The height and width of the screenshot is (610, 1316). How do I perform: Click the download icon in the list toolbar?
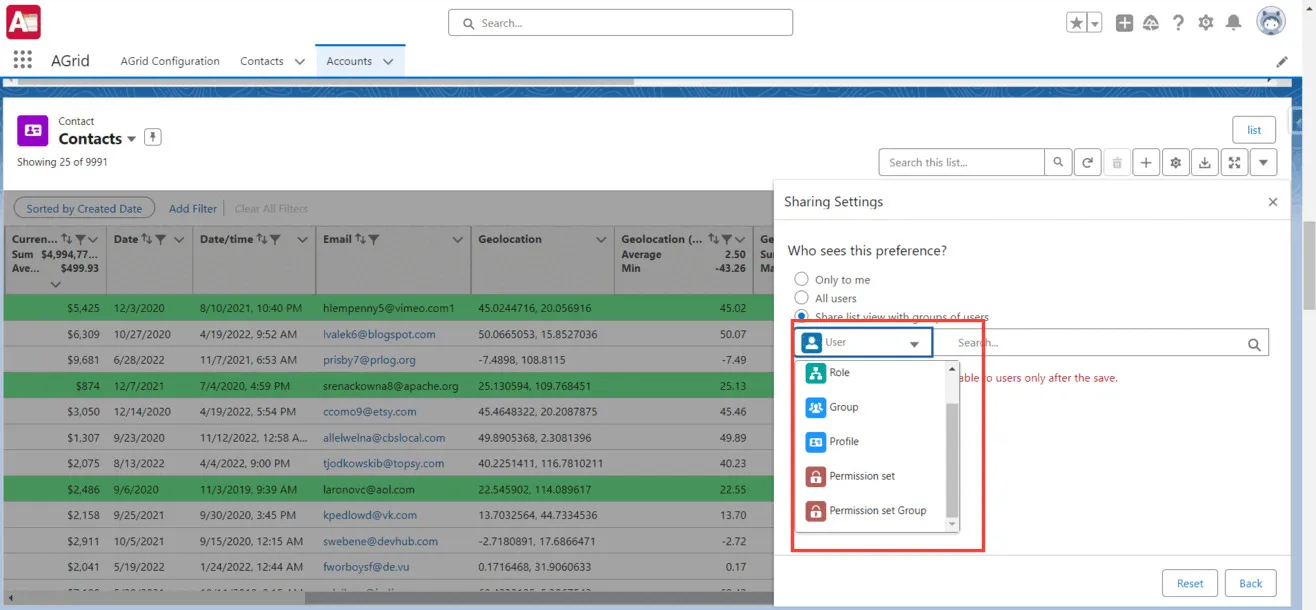pyautogui.click(x=1204, y=161)
